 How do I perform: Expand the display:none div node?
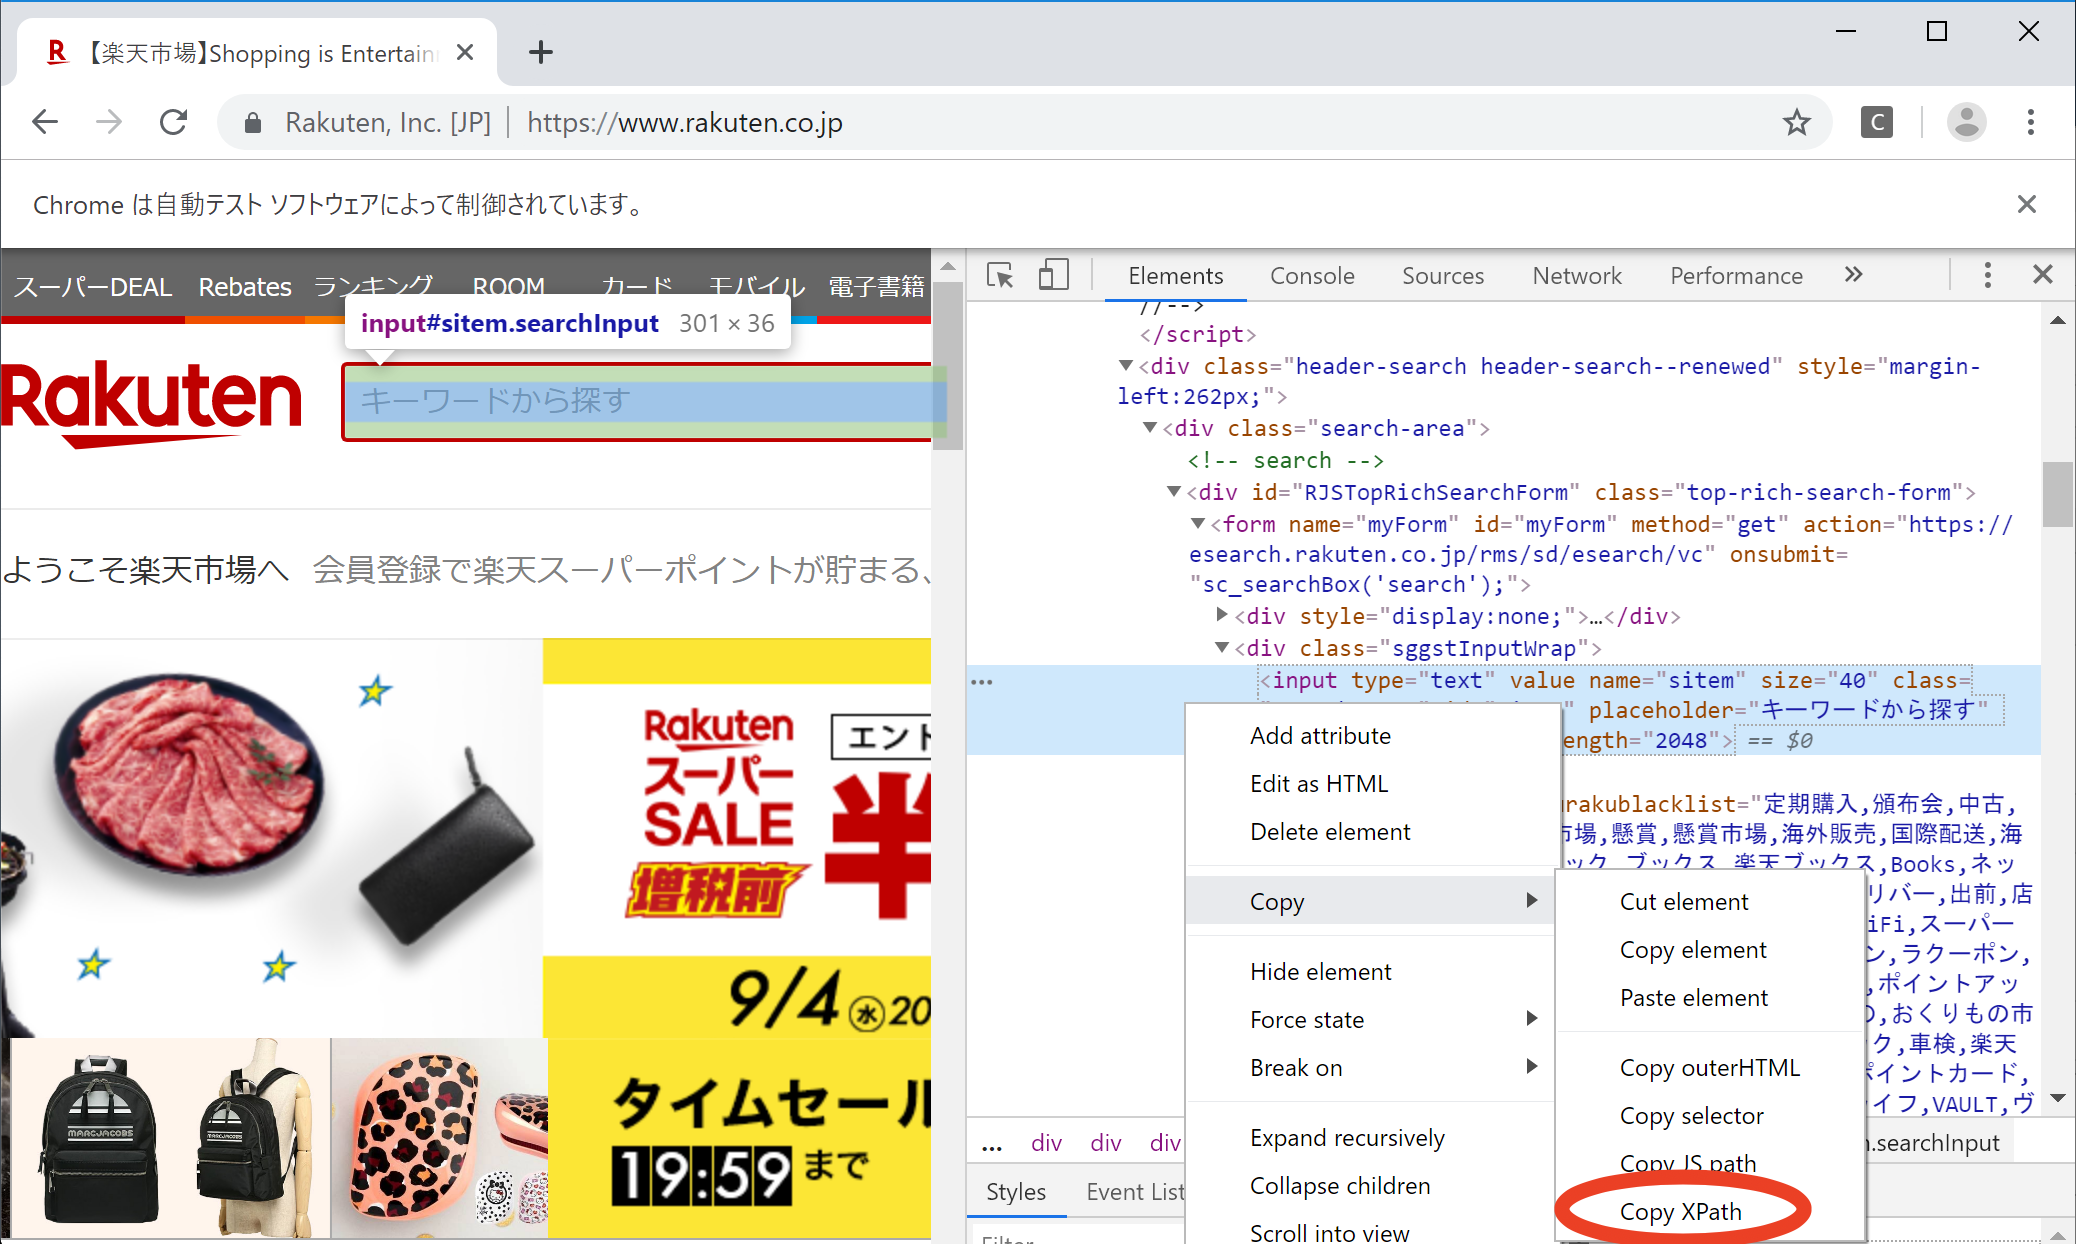pos(1222,615)
